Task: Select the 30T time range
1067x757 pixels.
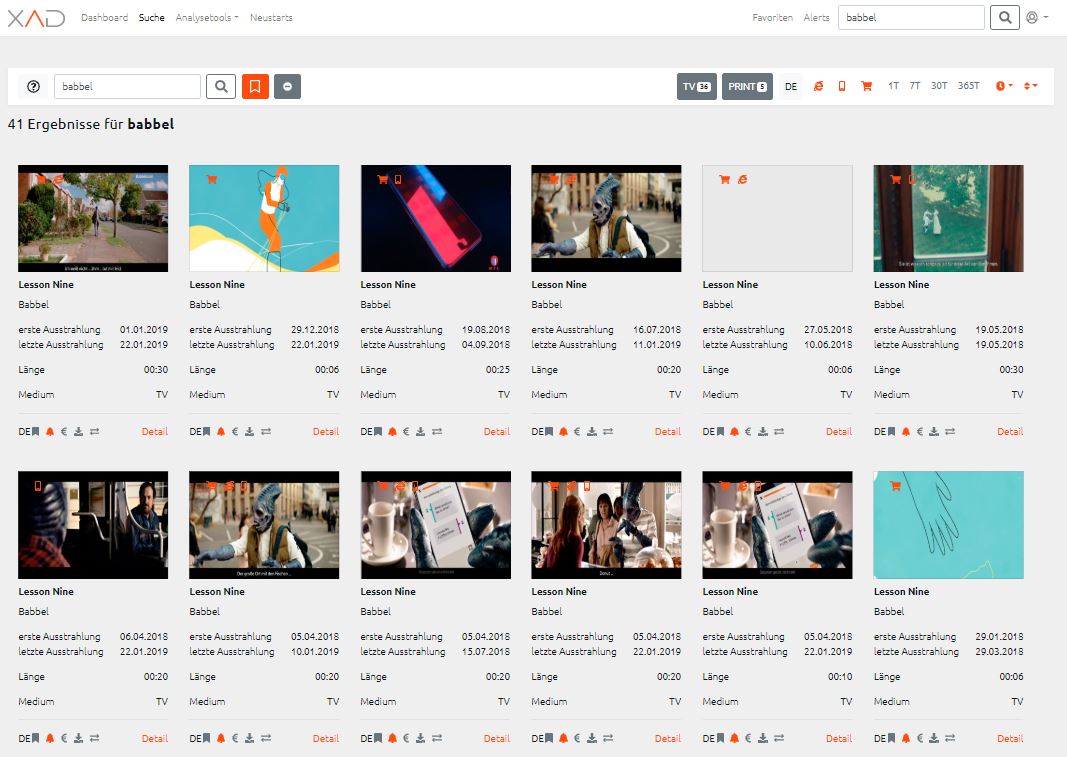Action: tap(939, 86)
